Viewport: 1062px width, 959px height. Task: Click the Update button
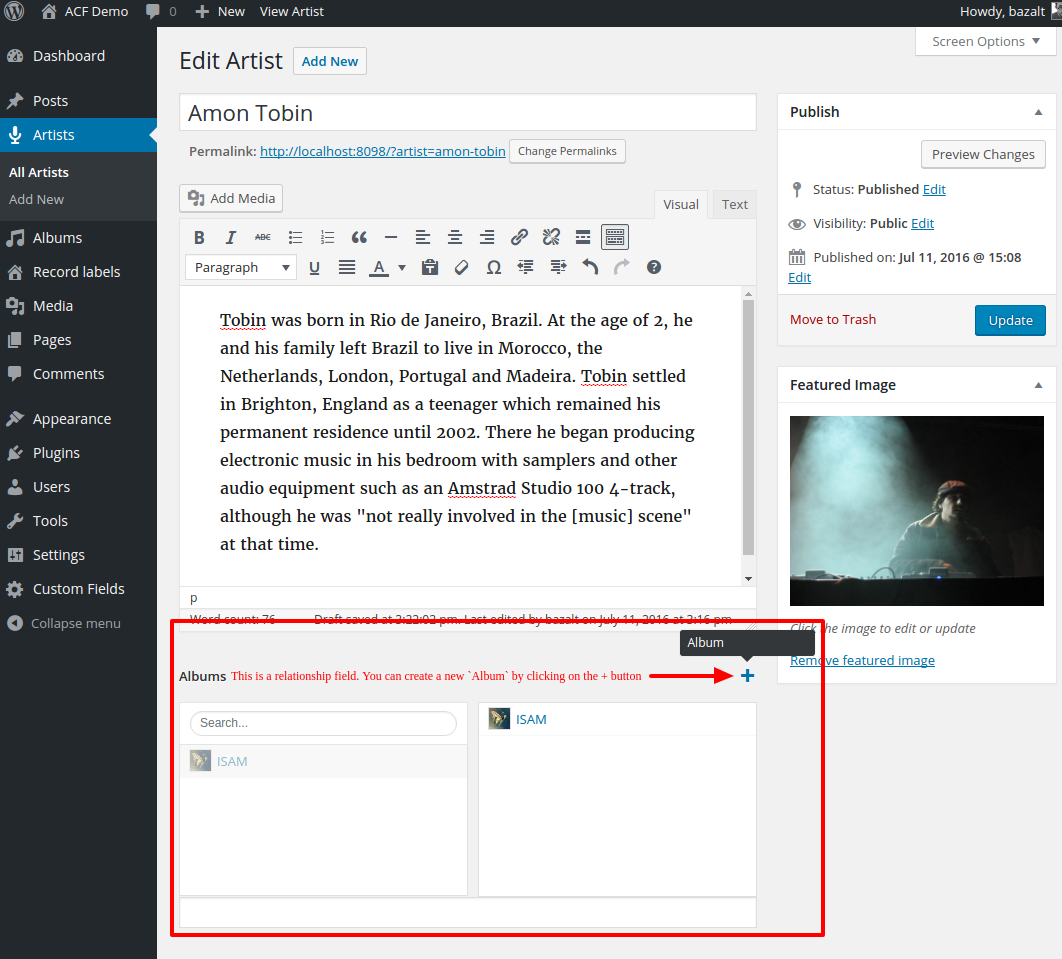coord(1010,320)
